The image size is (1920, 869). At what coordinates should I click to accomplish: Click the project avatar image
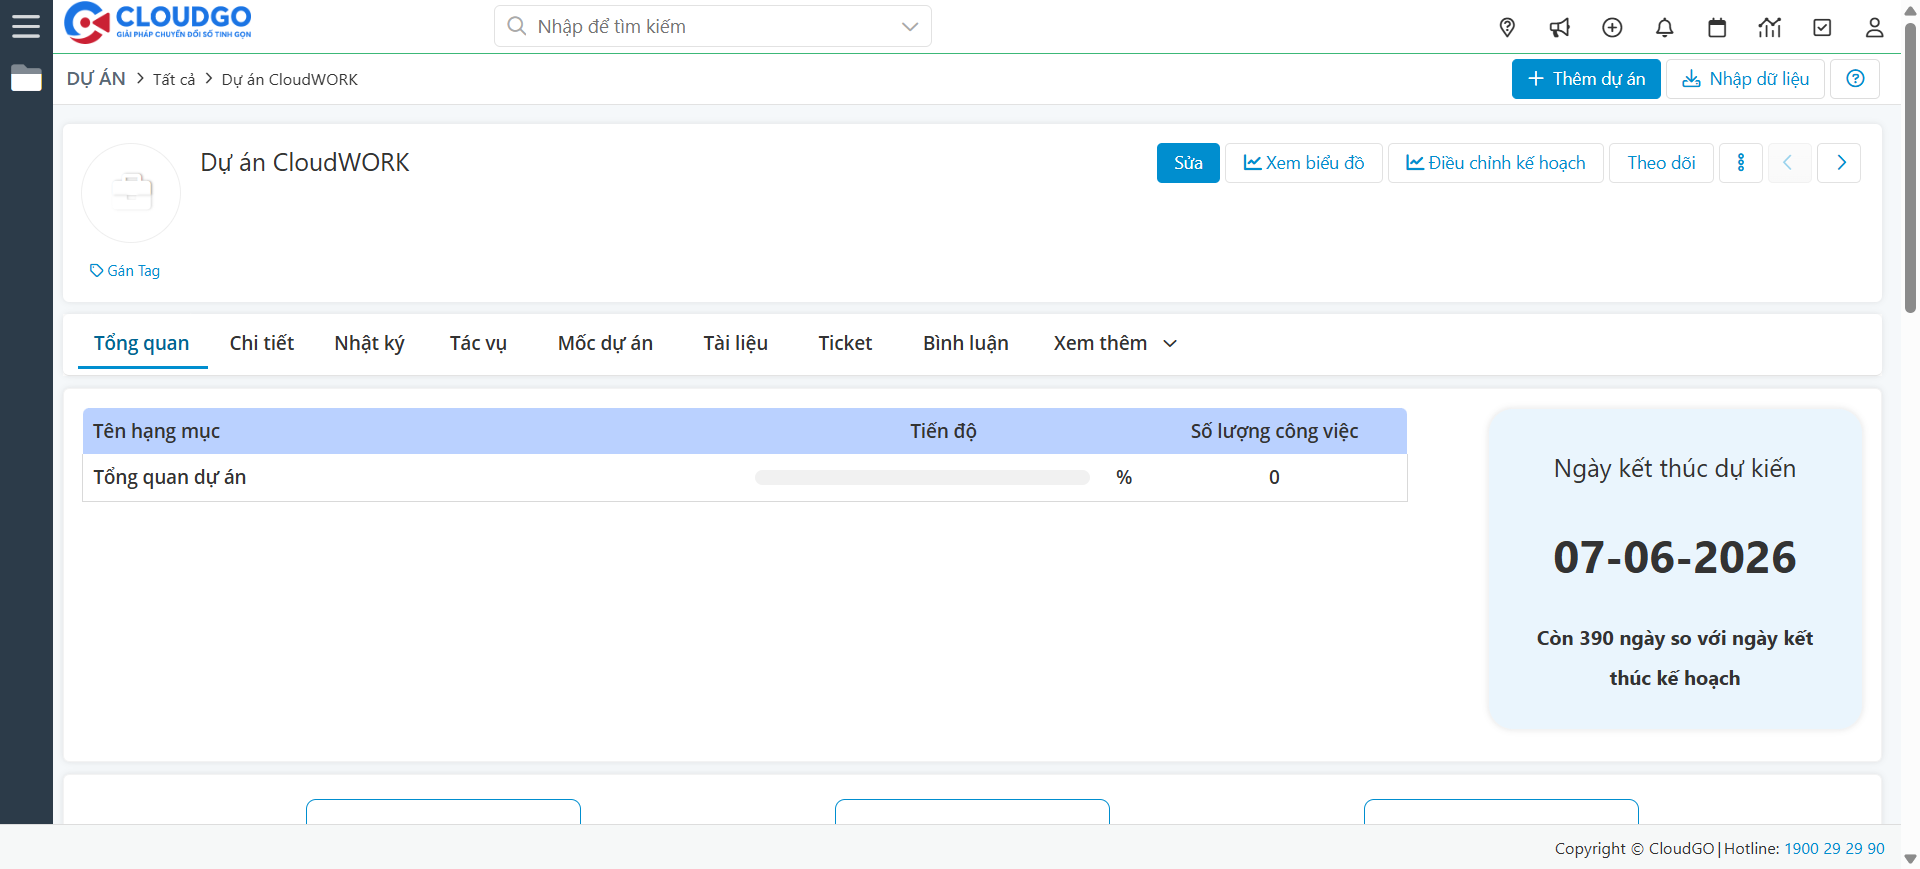coord(131,193)
